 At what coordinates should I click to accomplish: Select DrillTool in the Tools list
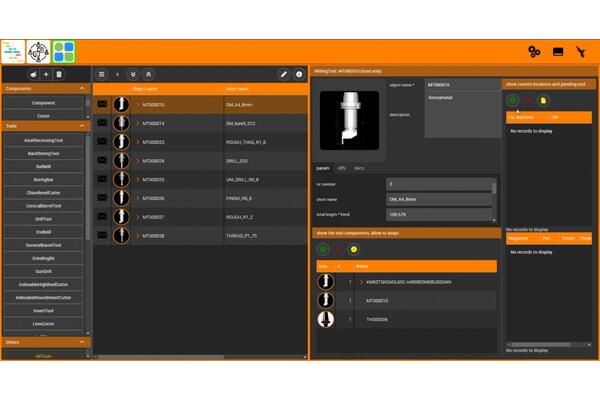[x=44, y=218]
